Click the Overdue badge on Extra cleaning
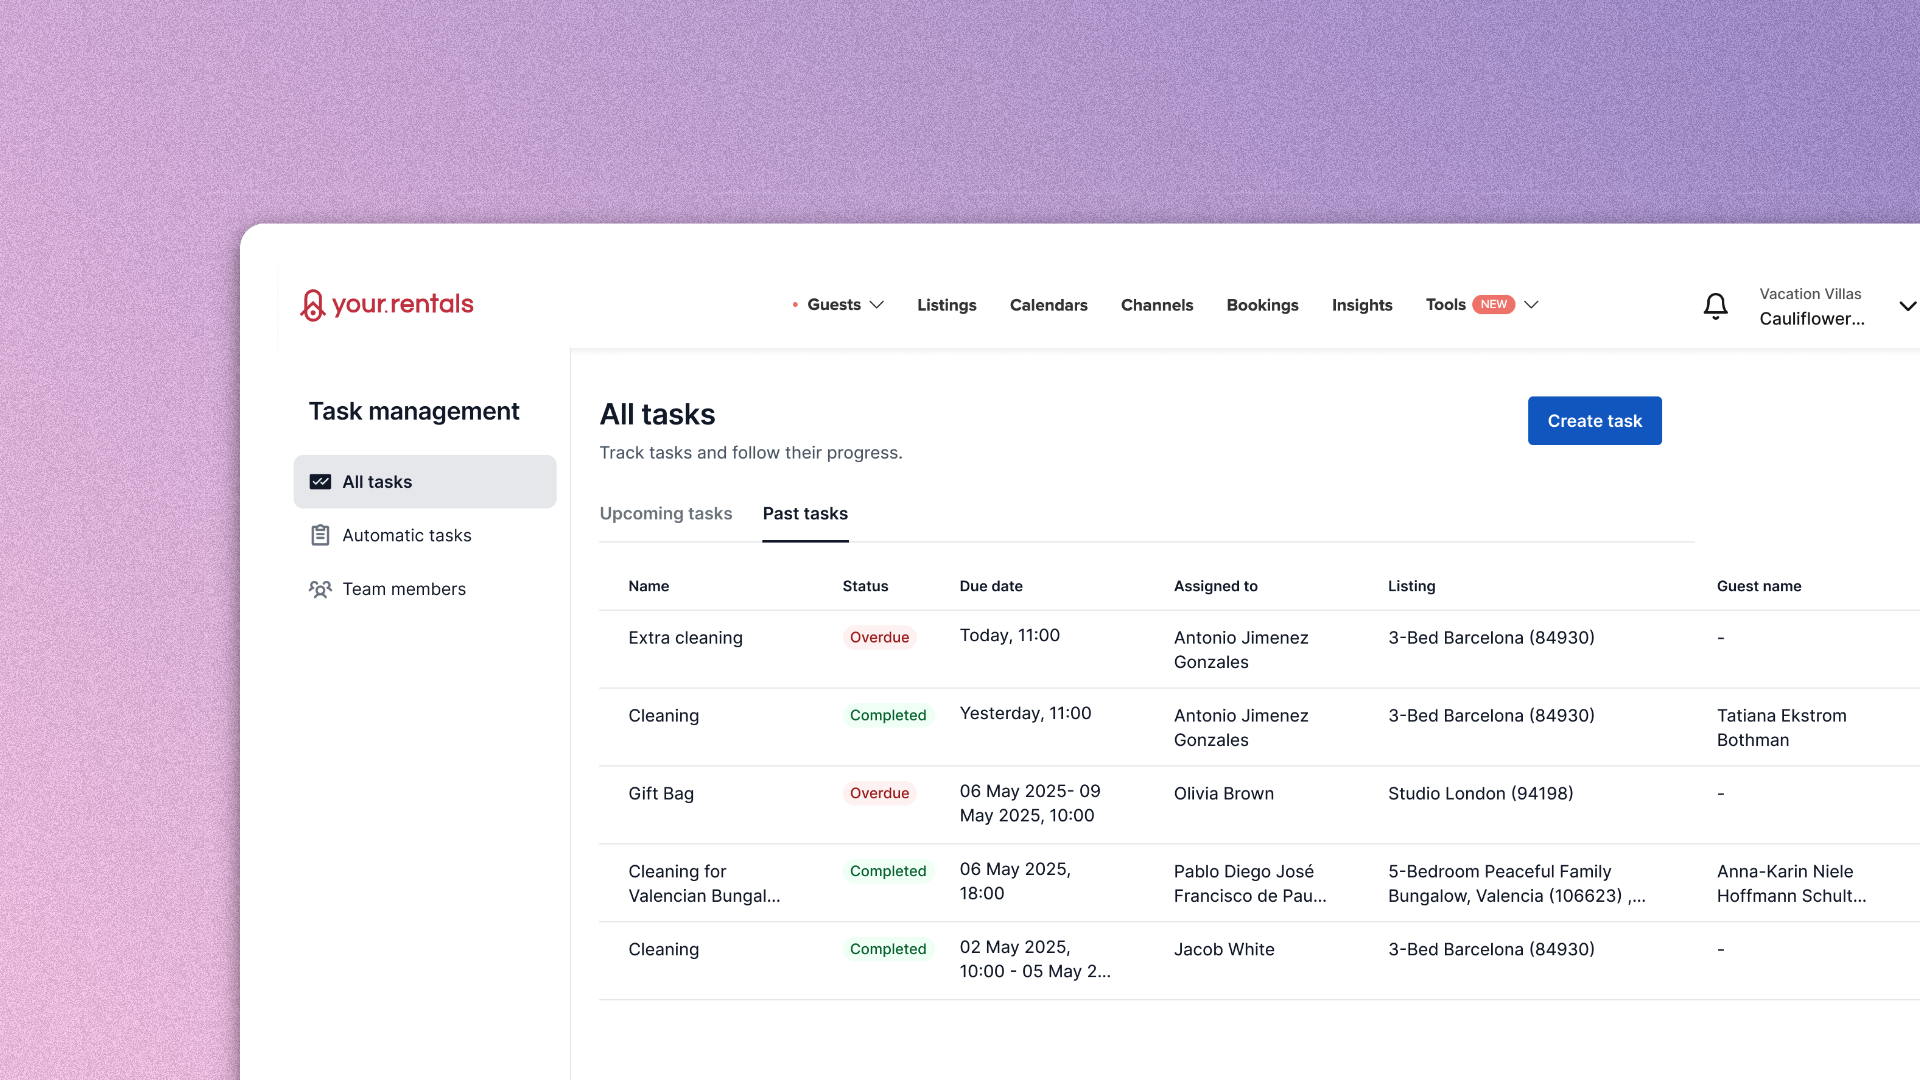The width and height of the screenshot is (1920, 1080). (879, 638)
